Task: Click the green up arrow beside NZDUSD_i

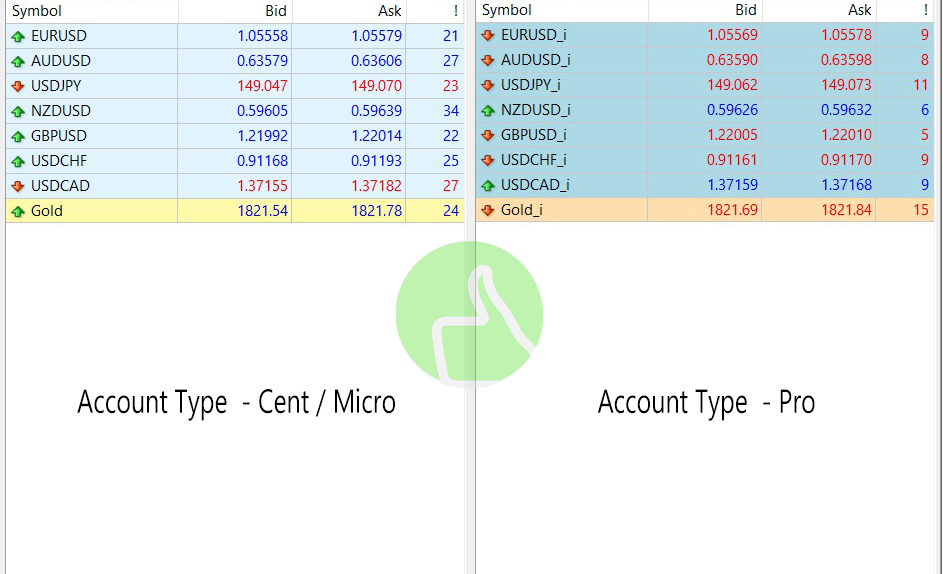Action: point(488,110)
